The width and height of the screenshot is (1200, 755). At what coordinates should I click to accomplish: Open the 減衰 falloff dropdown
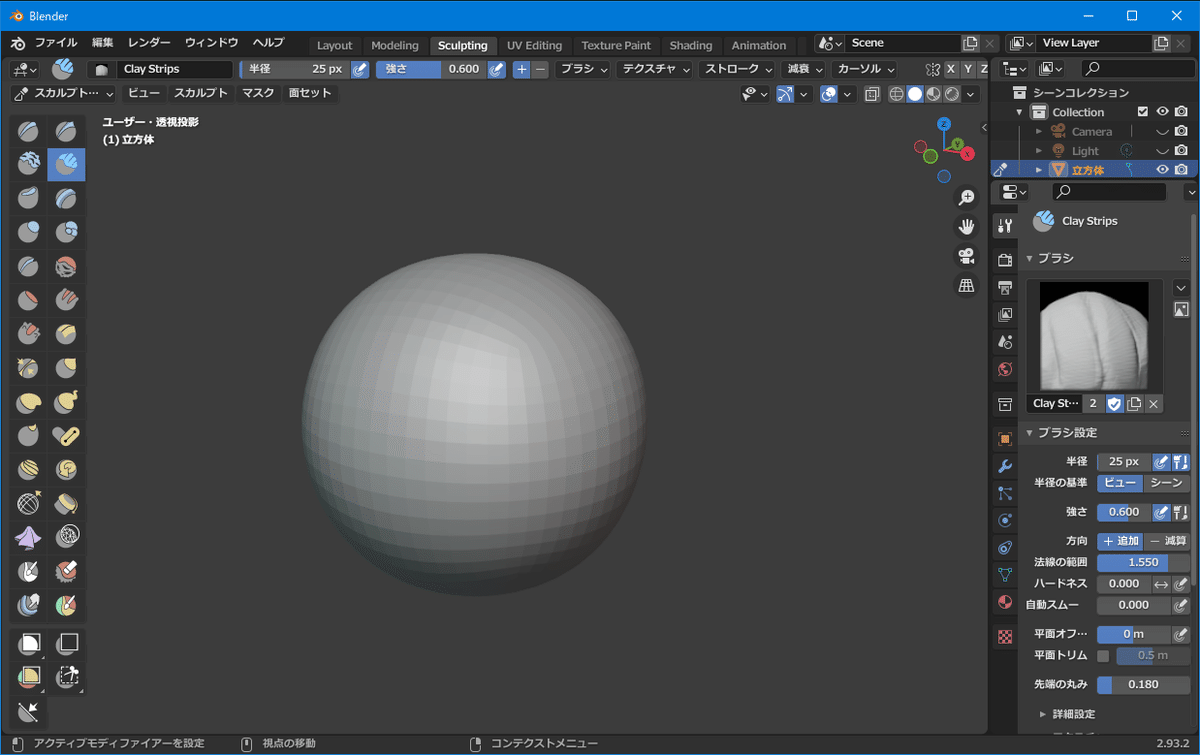[804, 69]
